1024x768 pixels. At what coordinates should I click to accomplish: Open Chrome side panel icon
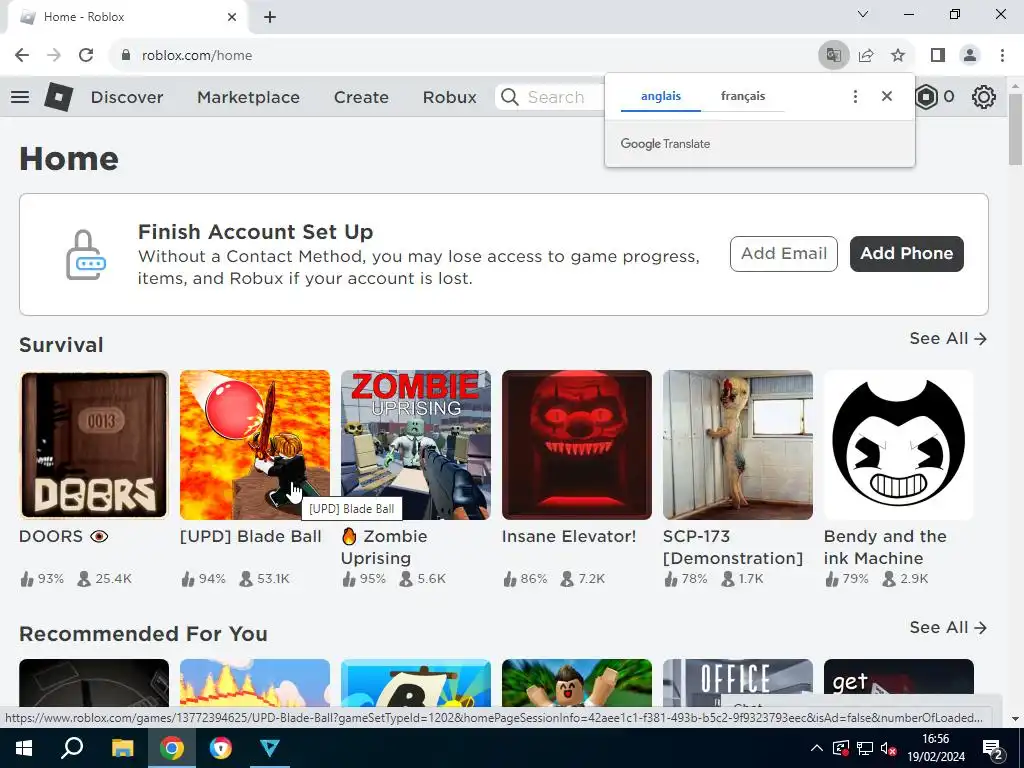coord(938,56)
